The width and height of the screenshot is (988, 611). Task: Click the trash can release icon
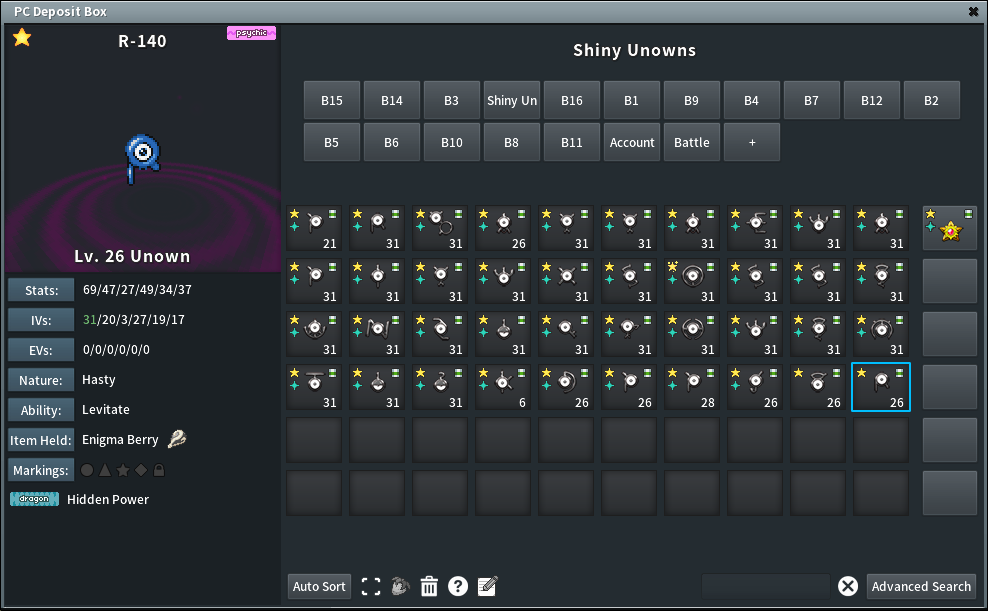[x=429, y=586]
